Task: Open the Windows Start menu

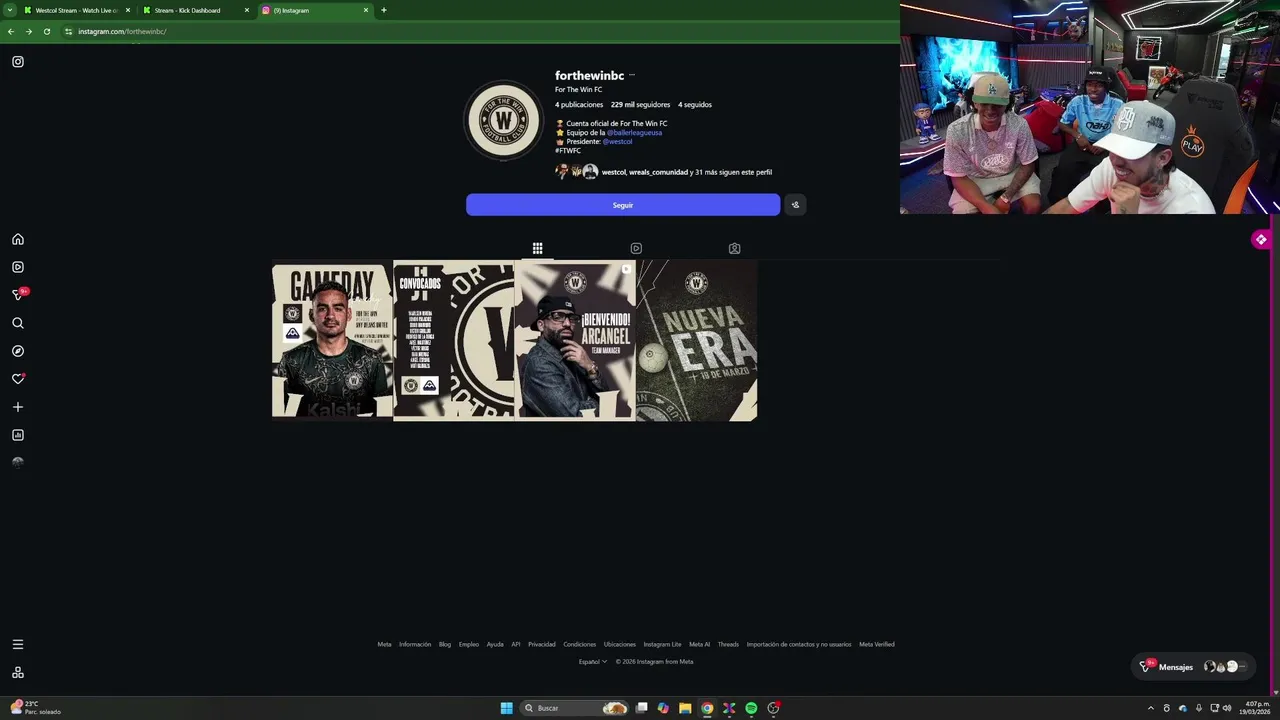Action: [506, 708]
